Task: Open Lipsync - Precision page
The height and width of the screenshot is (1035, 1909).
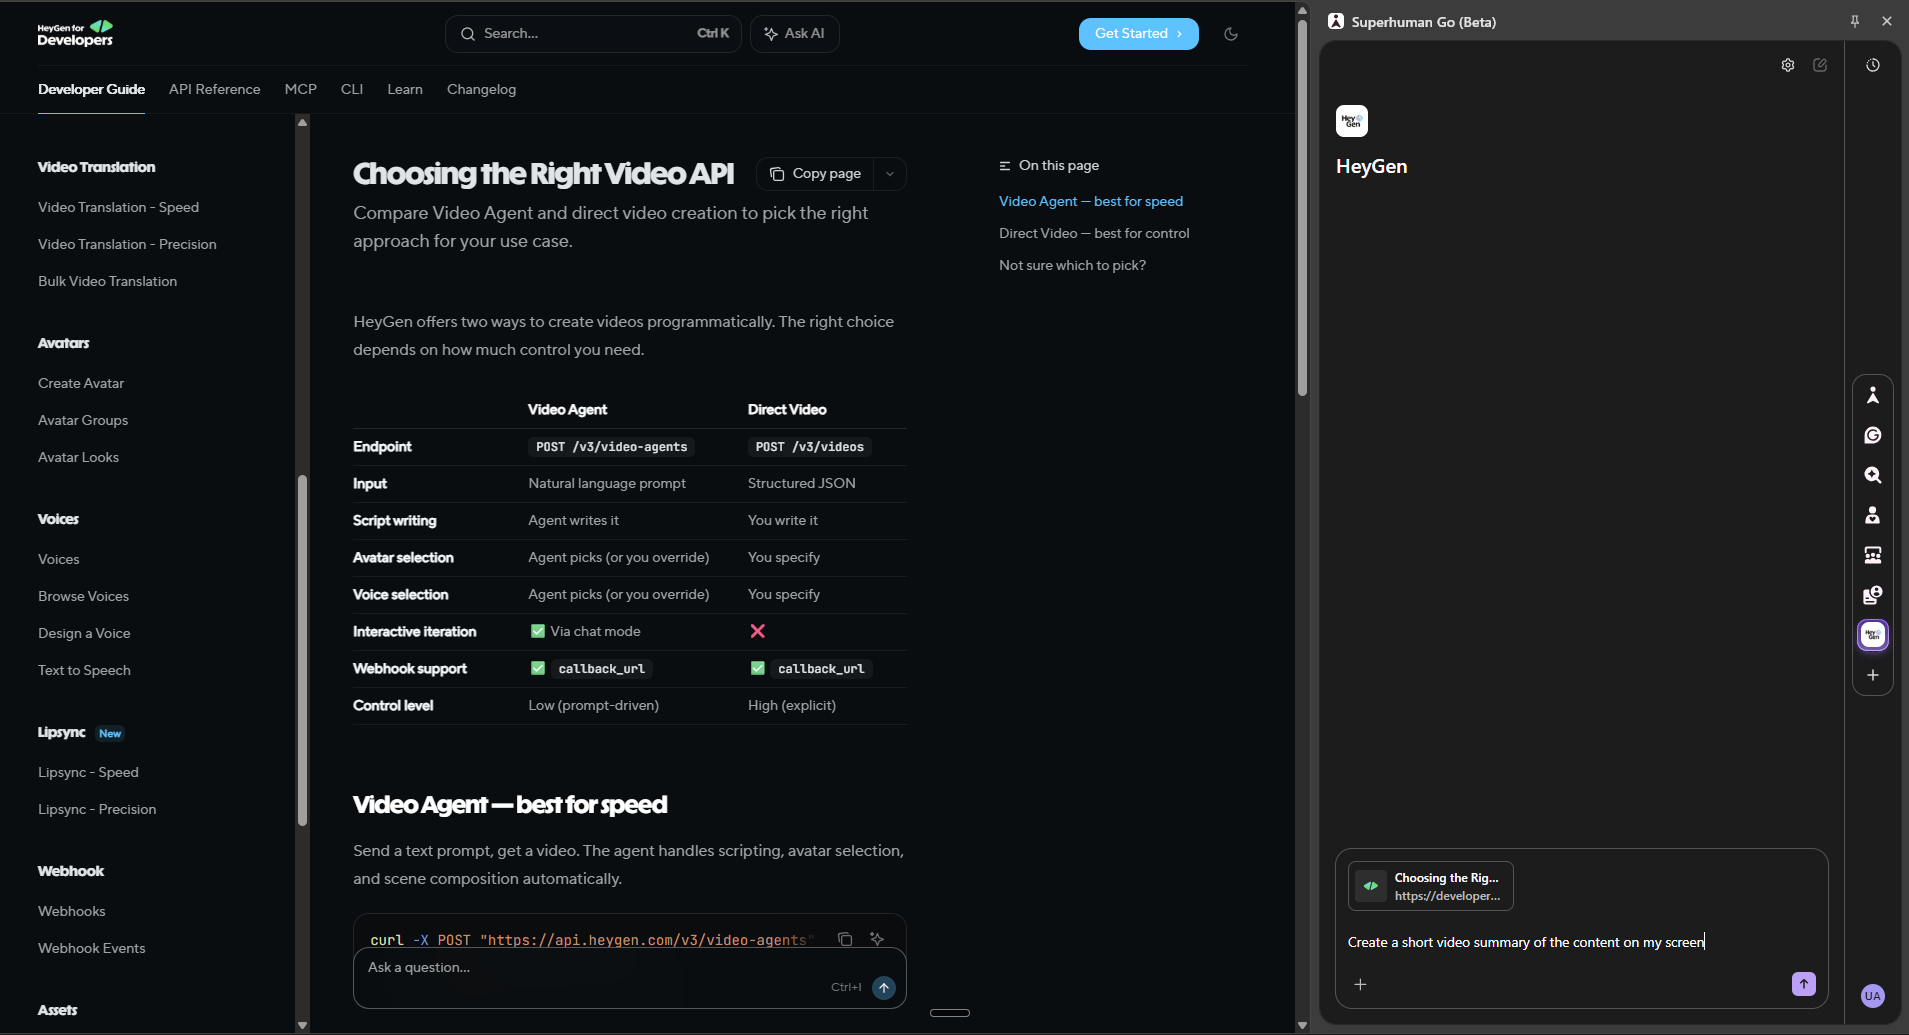Action: pyautogui.click(x=97, y=809)
